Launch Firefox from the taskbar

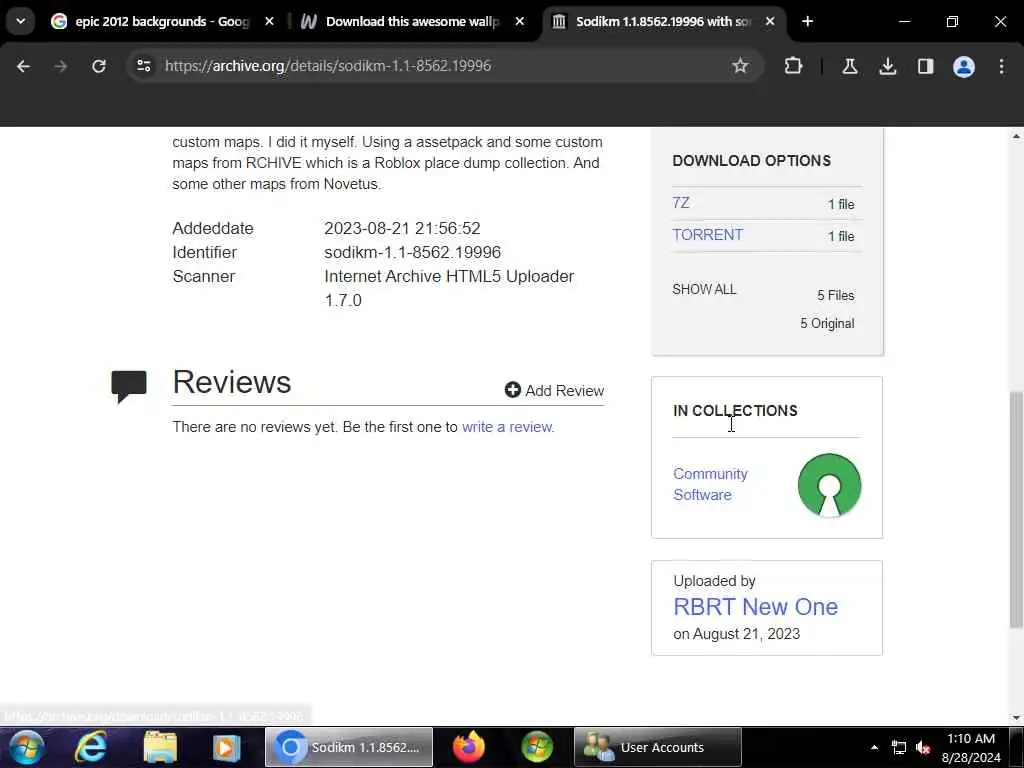(x=469, y=747)
